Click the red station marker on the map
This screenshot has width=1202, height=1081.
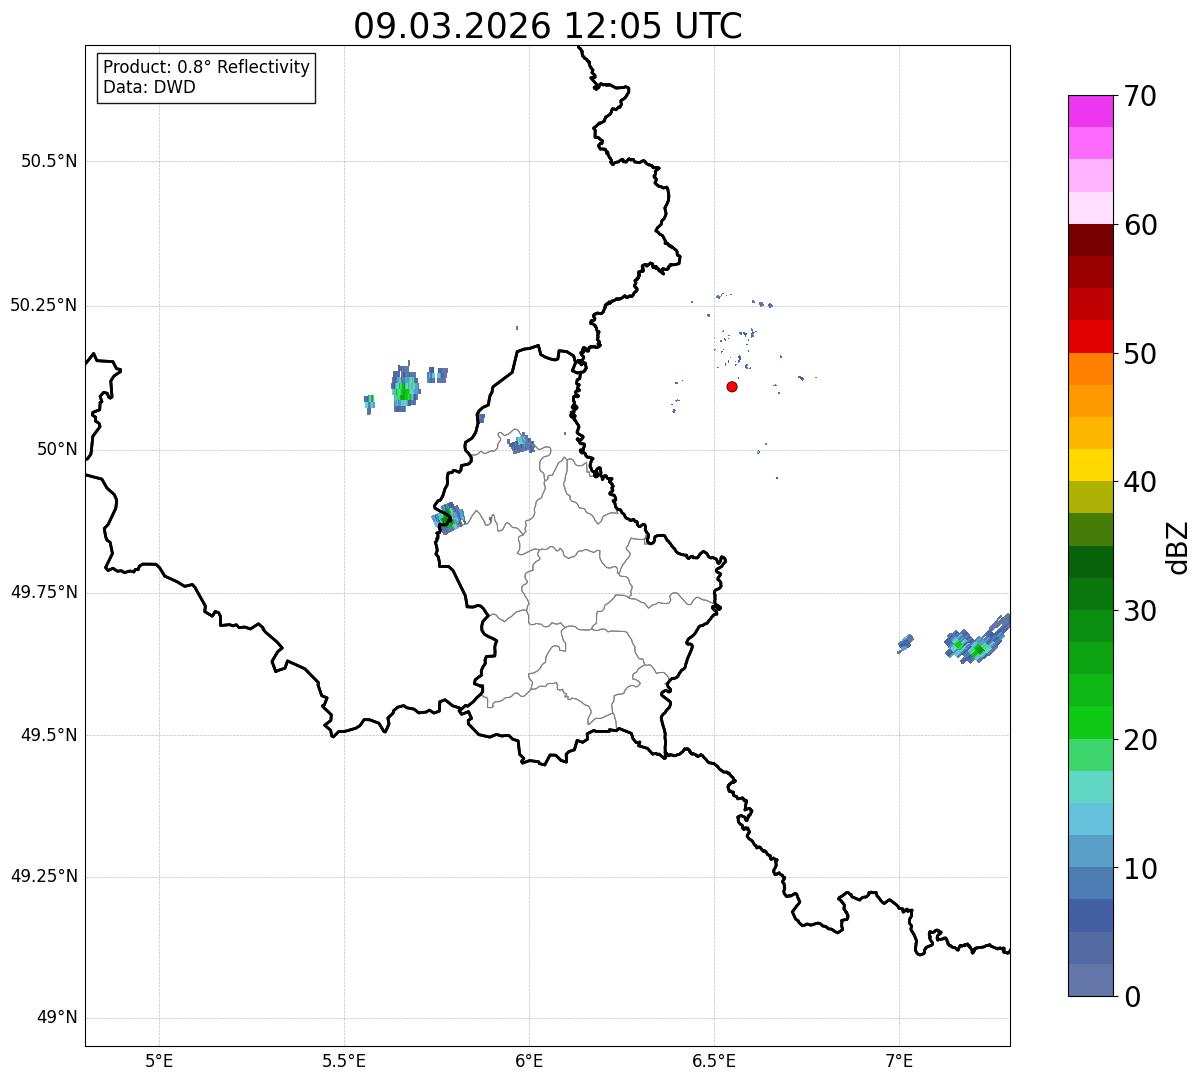732,386
